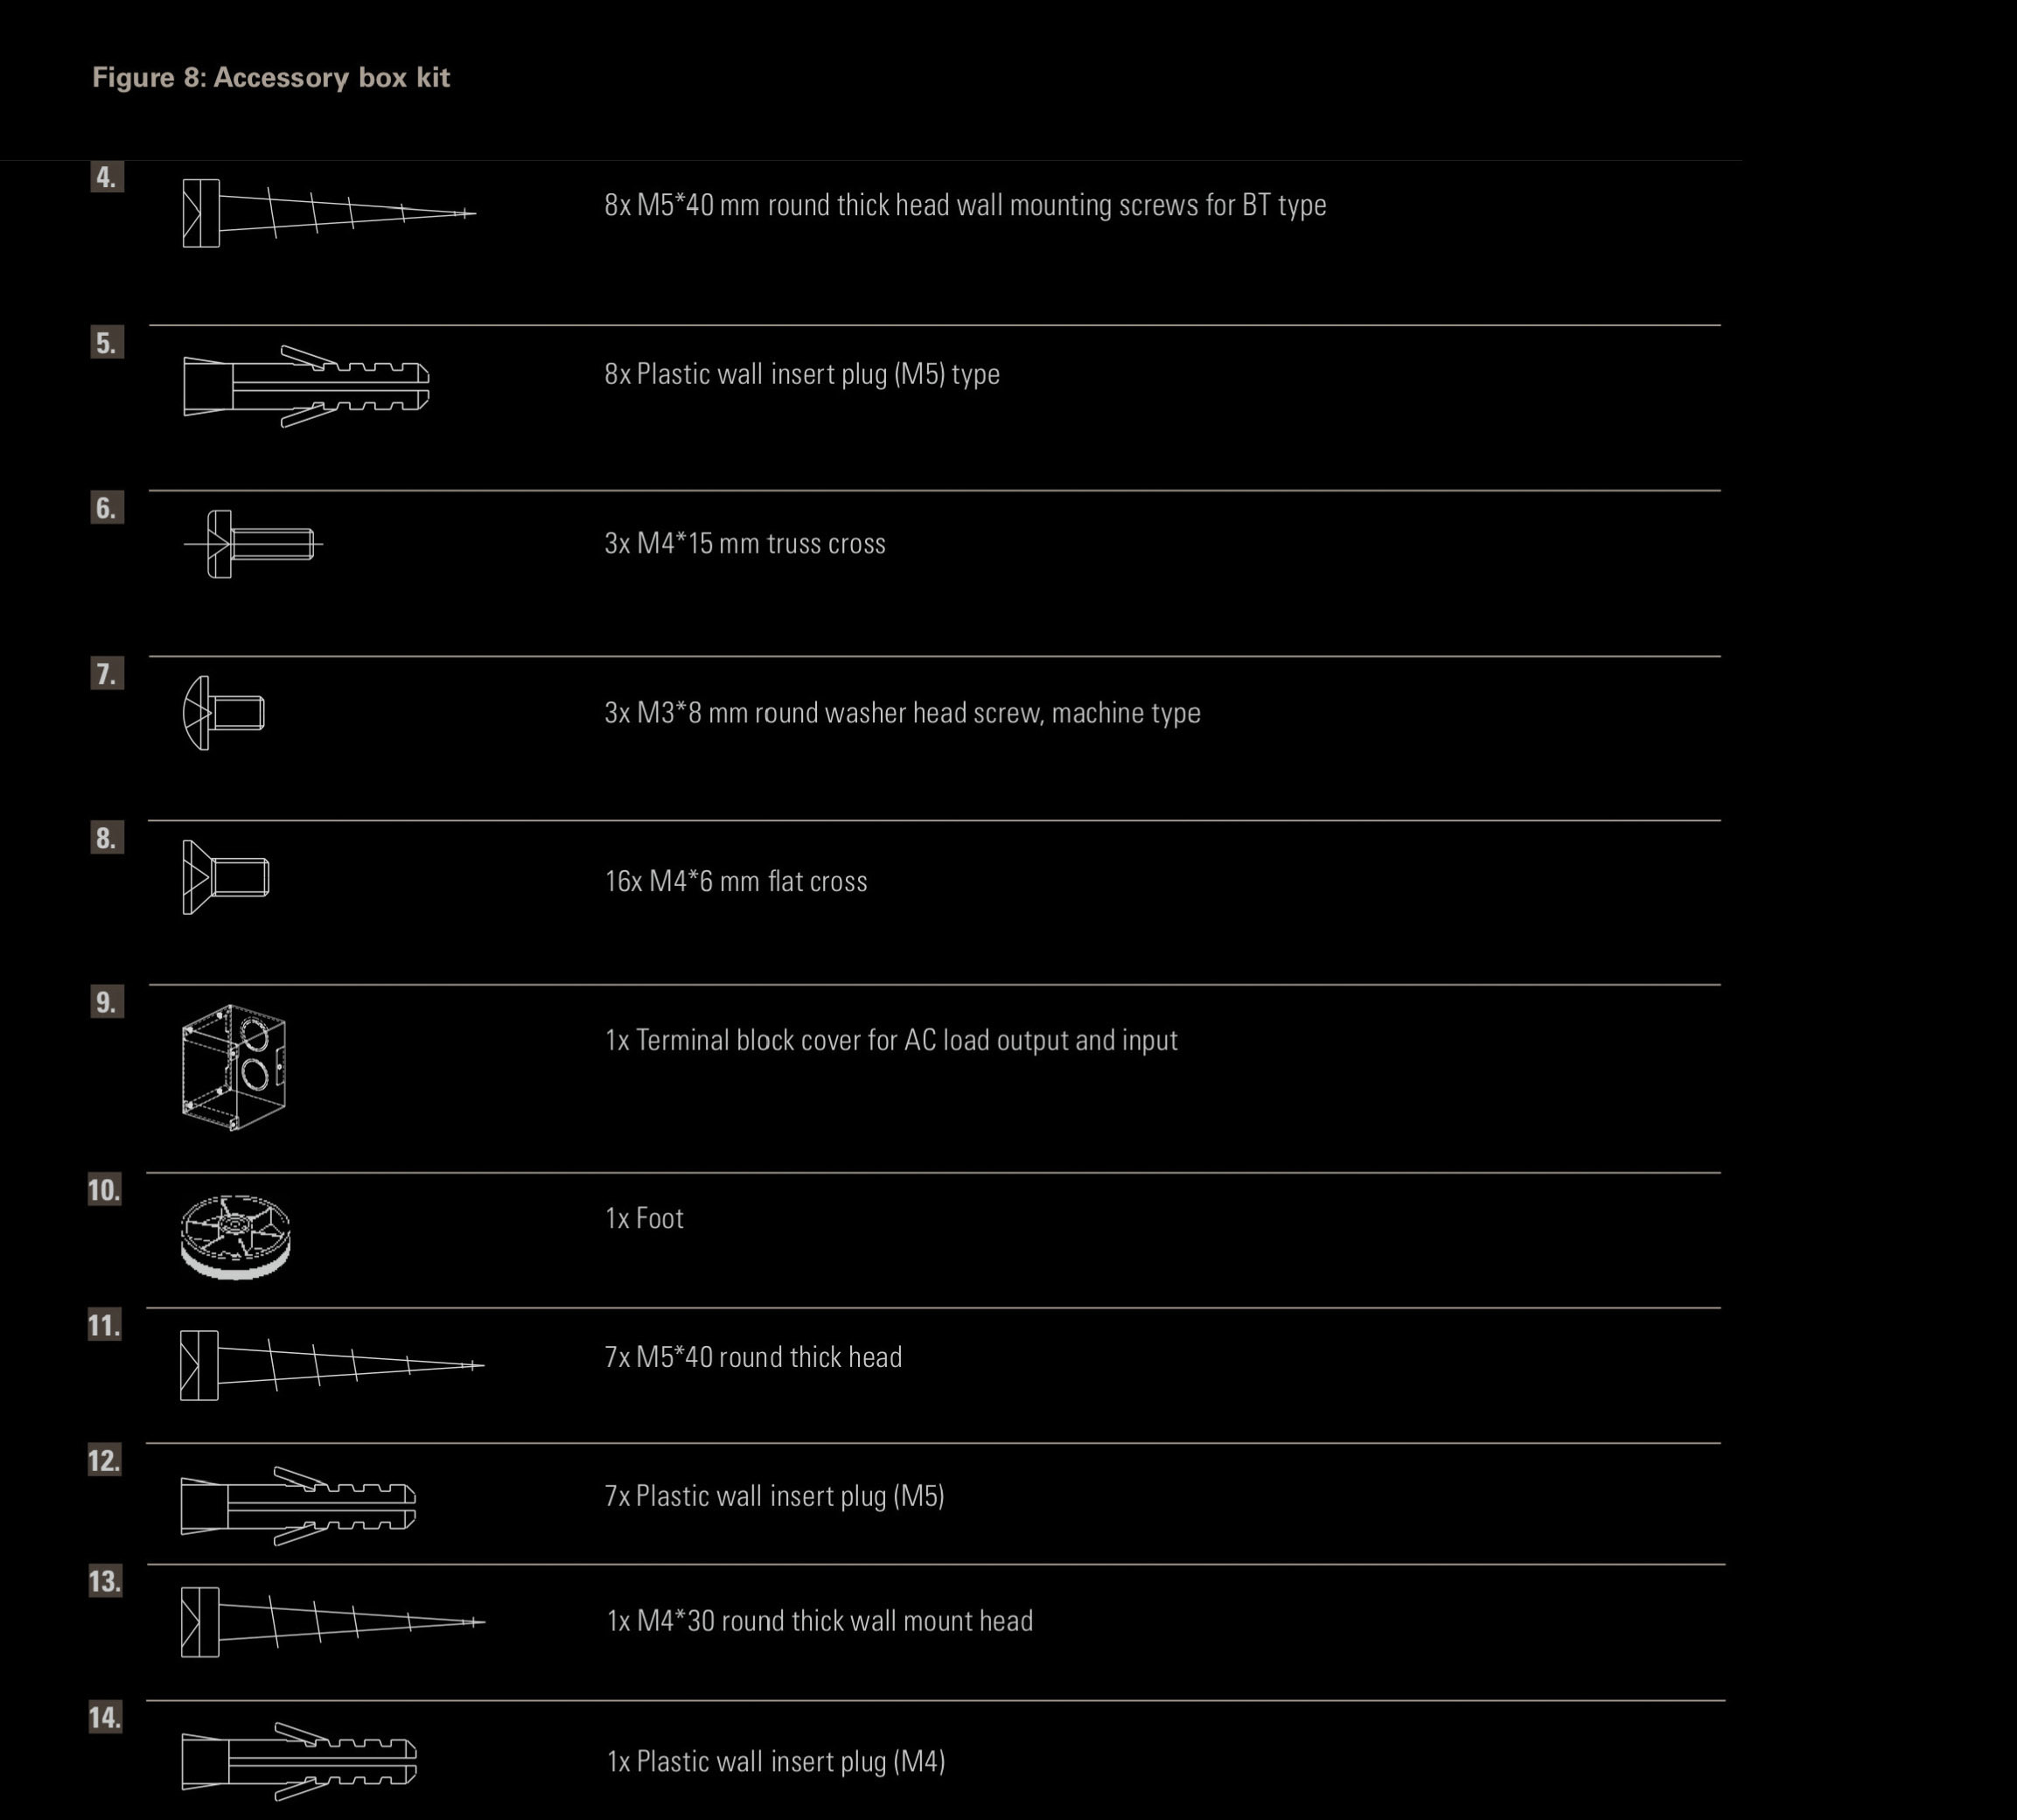Select the Foot part illustration
2017x1820 pixels.
pyautogui.click(x=236, y=1236)
